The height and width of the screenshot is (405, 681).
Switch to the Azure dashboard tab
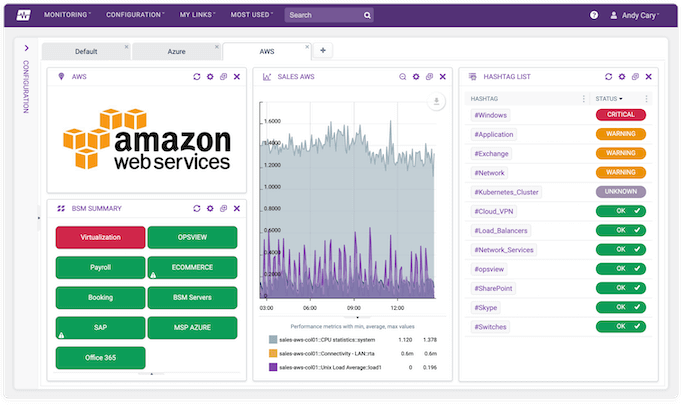click(175, 51)
